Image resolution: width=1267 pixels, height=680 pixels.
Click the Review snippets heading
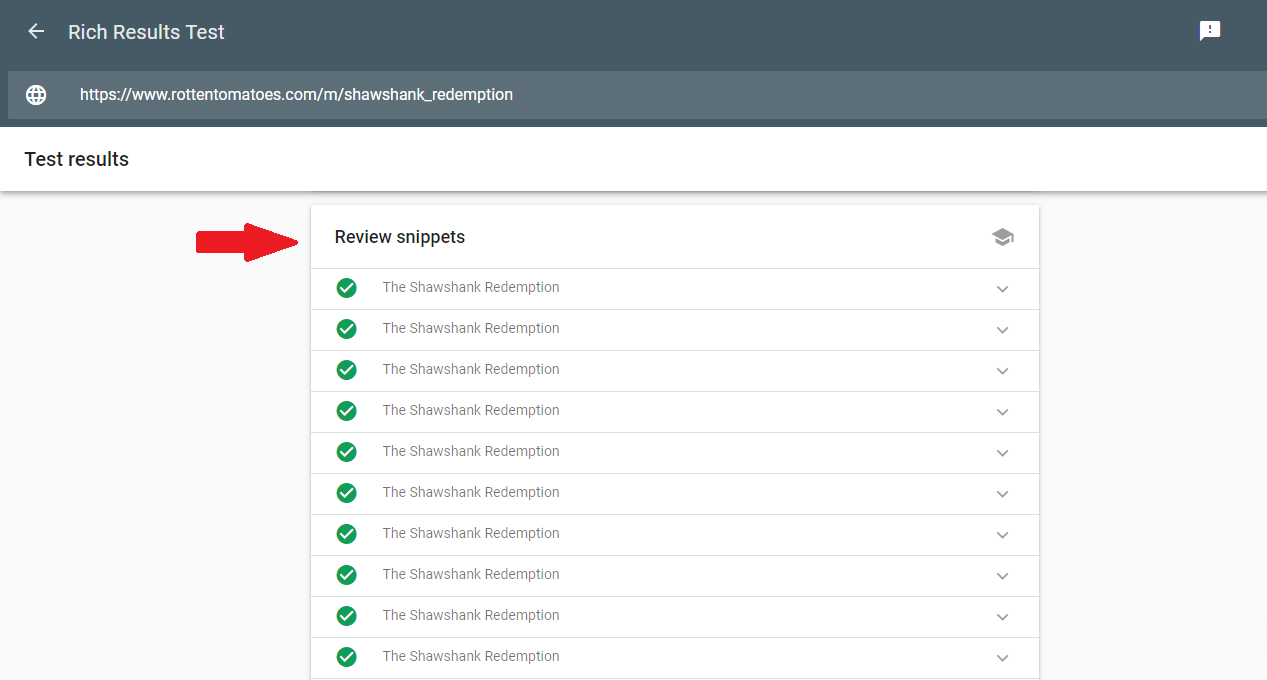coord(400,237)
